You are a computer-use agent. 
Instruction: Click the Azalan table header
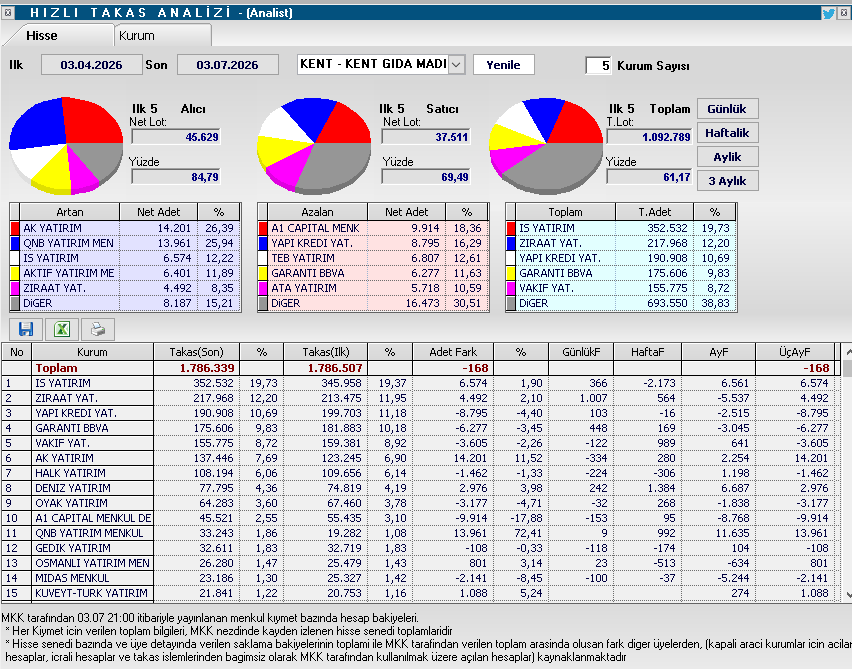(317, 212)
